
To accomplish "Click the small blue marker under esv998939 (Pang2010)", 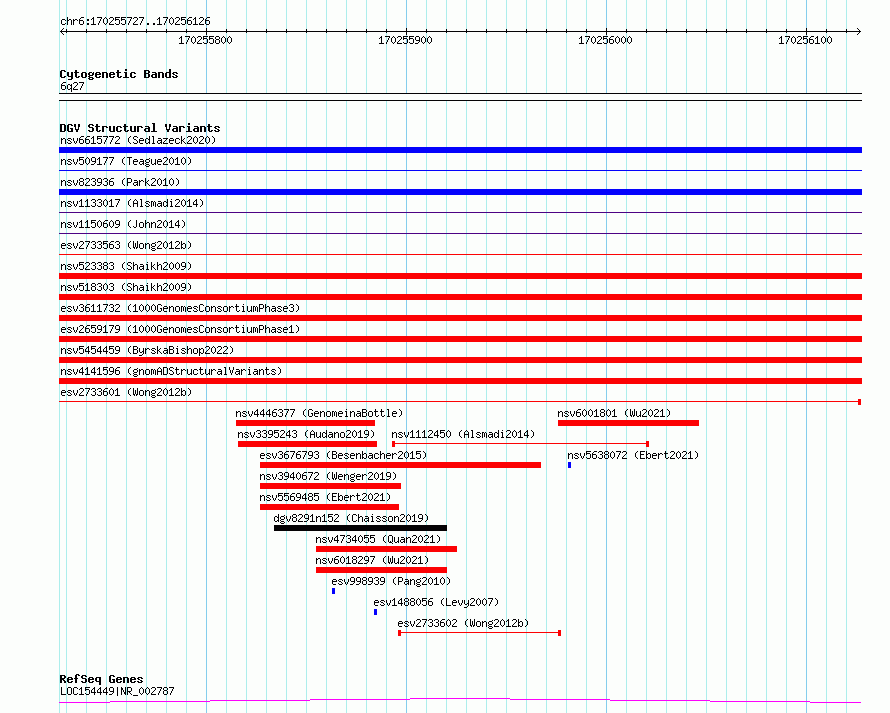I will click(333, 591).
